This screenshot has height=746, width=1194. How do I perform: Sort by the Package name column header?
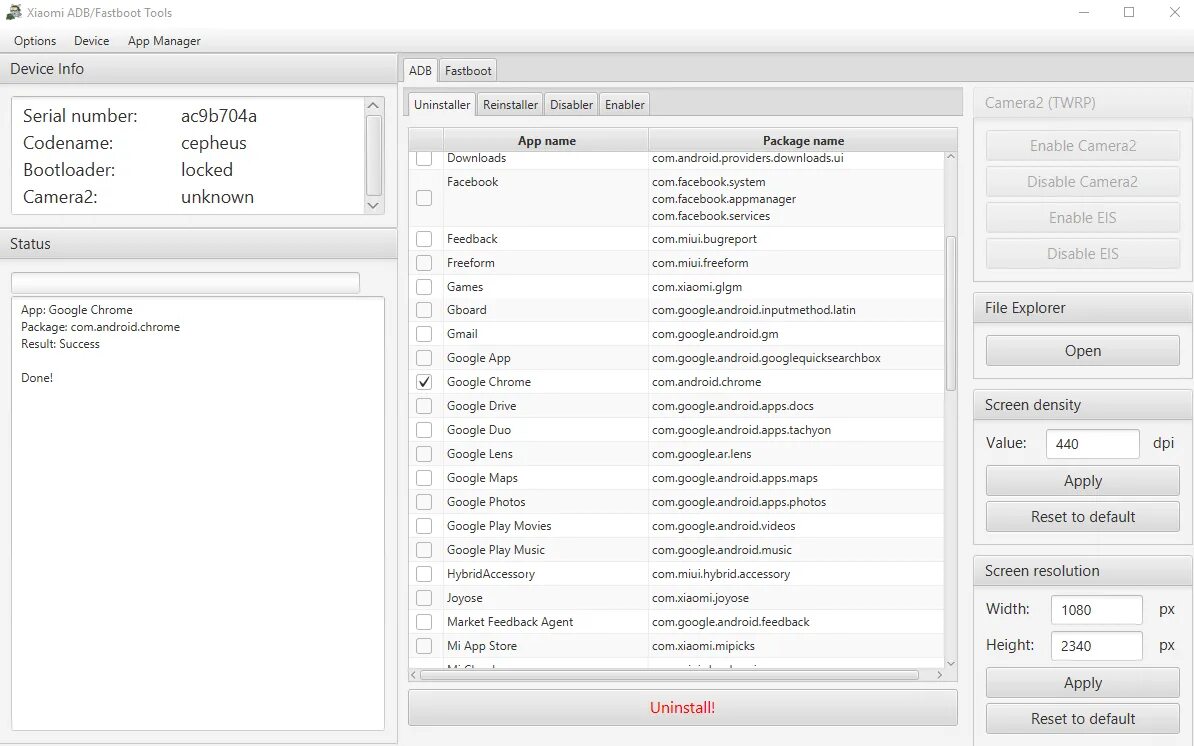pyautogui.click(x=803, y=141)
